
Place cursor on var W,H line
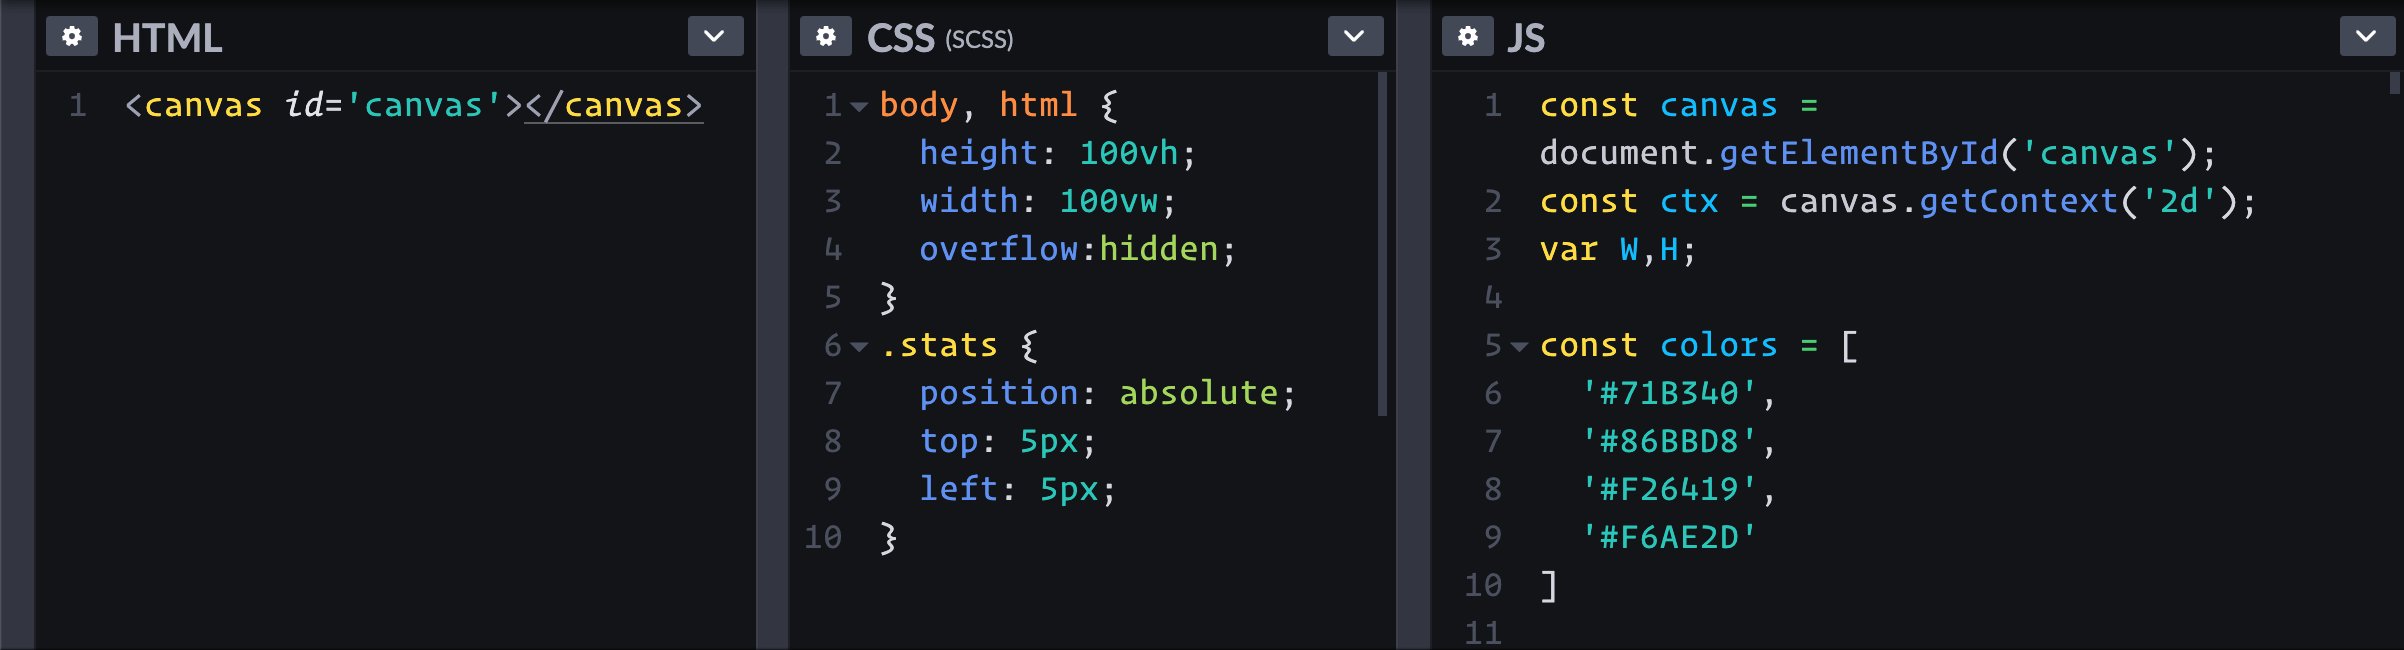[1616, 250]
